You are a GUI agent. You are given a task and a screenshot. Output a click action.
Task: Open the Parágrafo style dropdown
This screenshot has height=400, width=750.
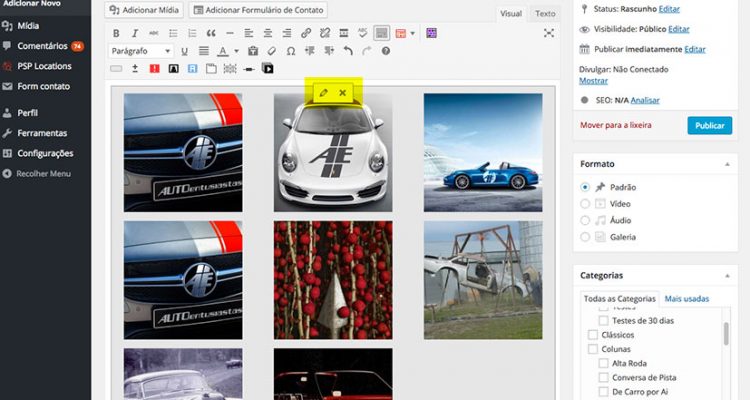(140, 51)
